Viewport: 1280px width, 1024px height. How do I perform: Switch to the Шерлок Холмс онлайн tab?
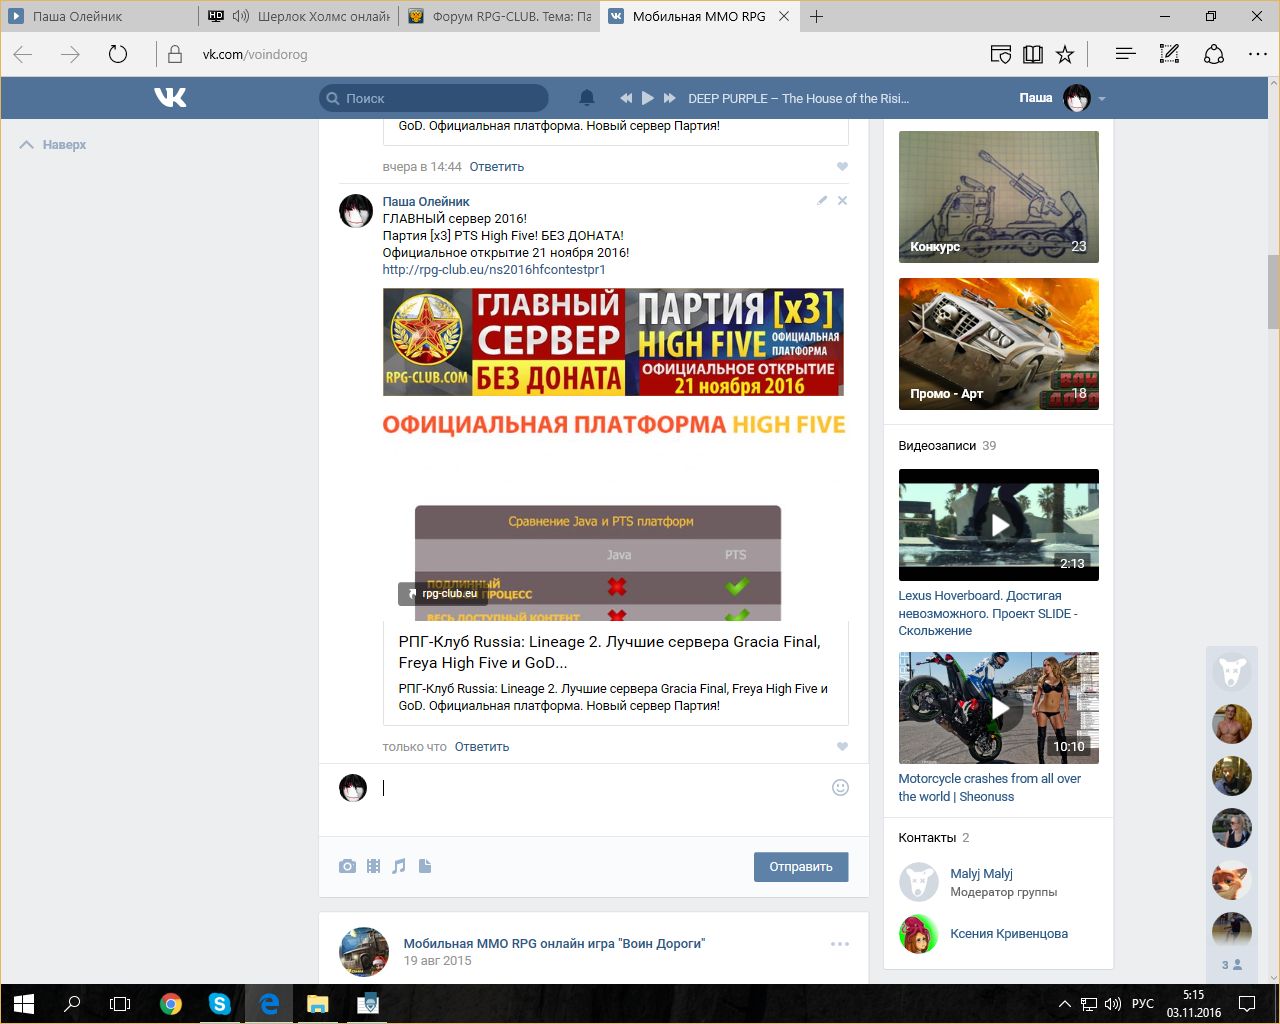(x=299, y=16)
